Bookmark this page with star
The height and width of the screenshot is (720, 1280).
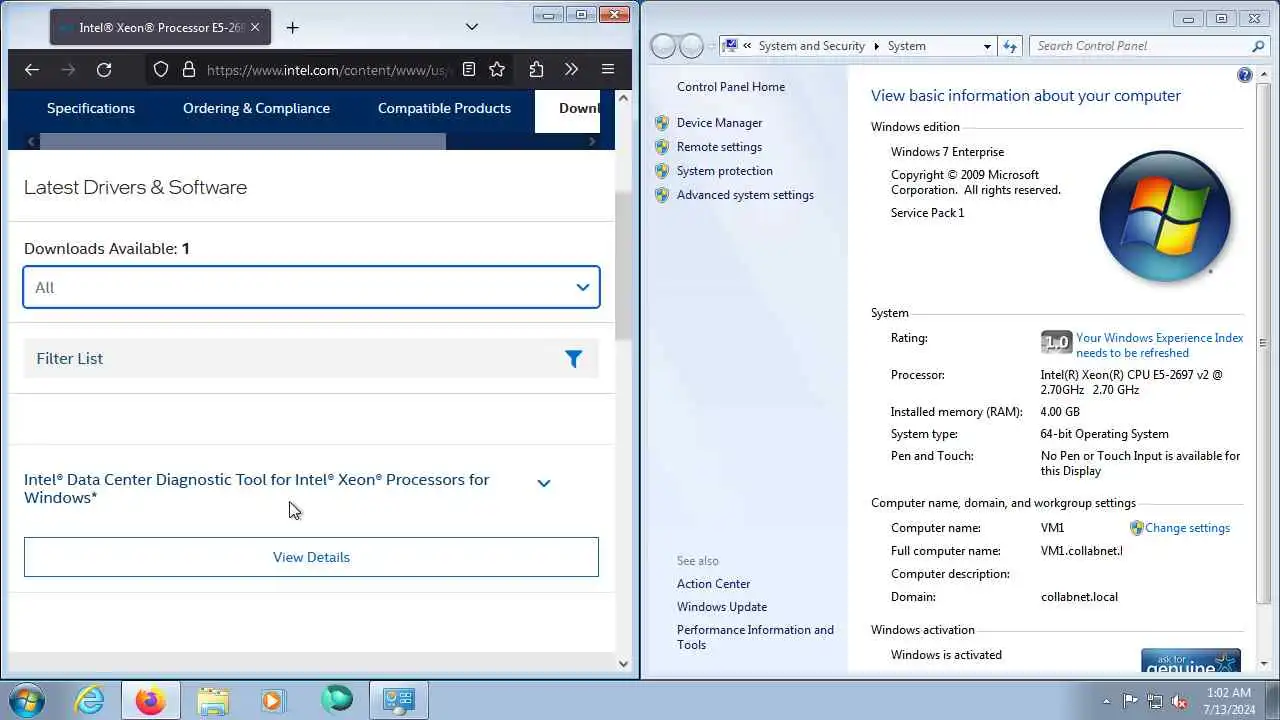[497, 70]
